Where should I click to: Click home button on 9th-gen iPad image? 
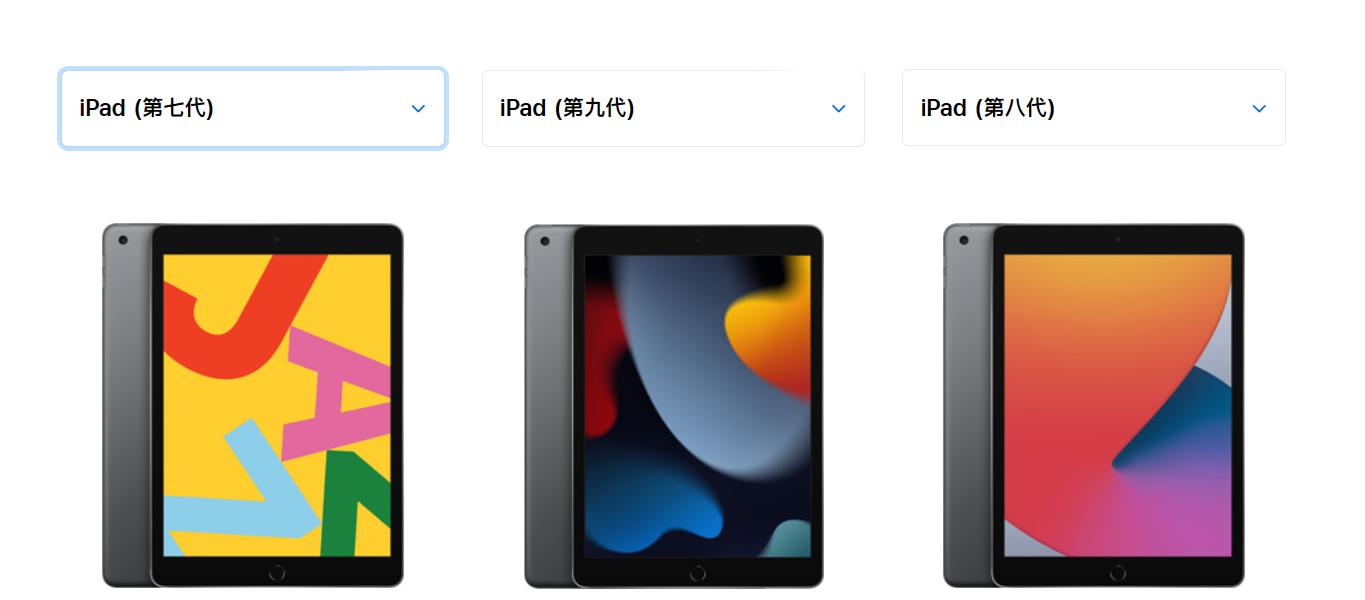pyautogui.click(x=698, y=572)
